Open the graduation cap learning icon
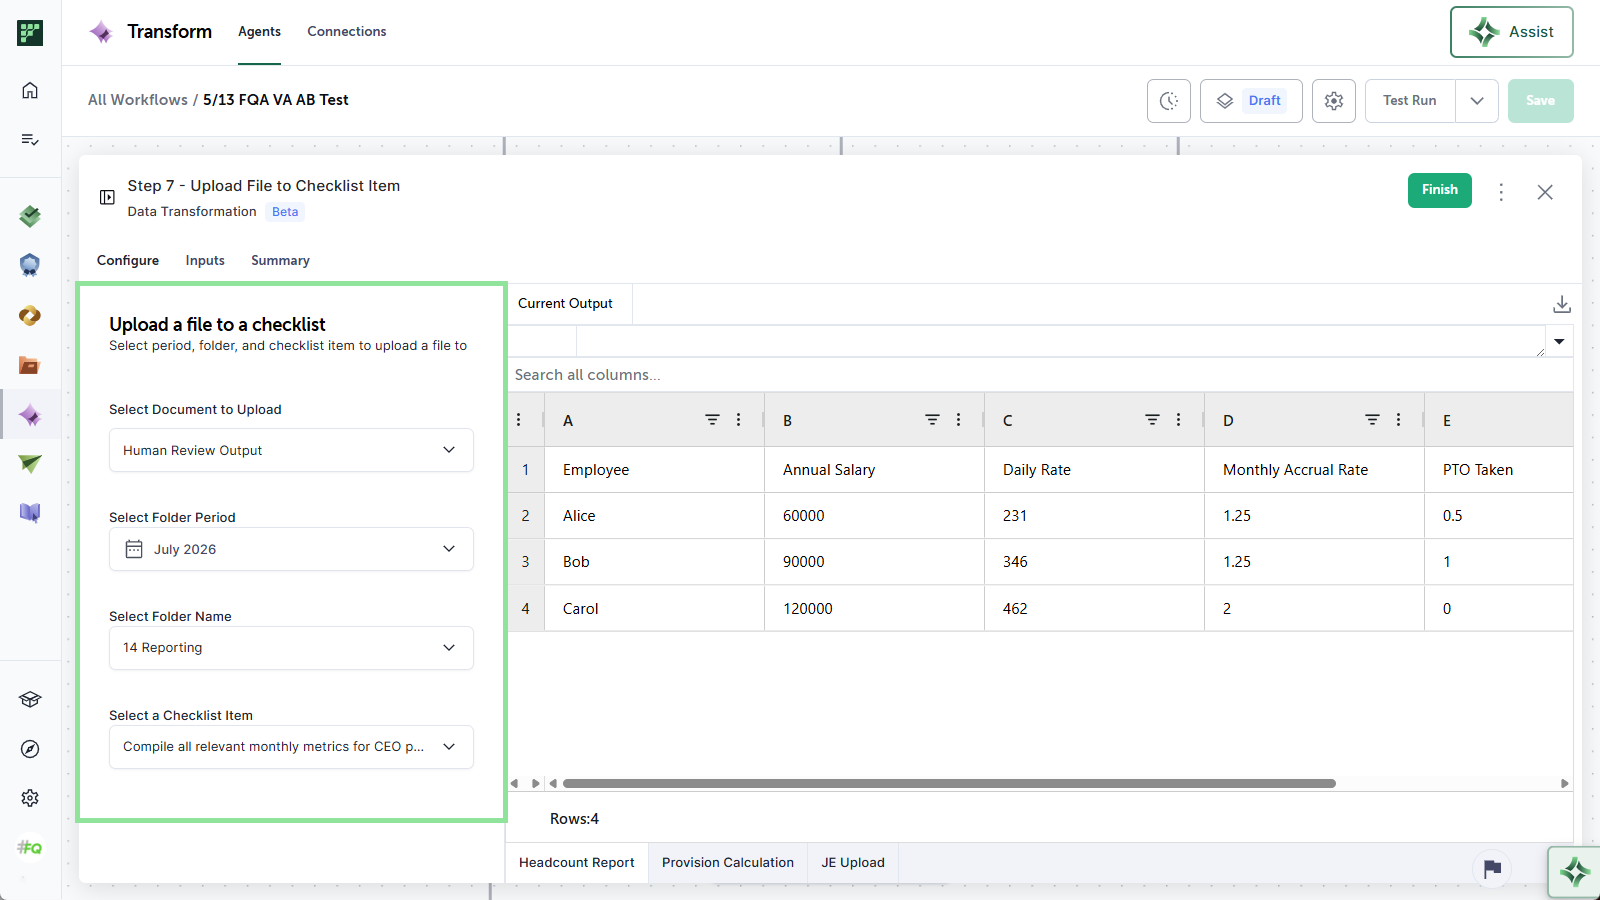The height and width of the screenshot is (900, 1600). (x=30, y=699)
